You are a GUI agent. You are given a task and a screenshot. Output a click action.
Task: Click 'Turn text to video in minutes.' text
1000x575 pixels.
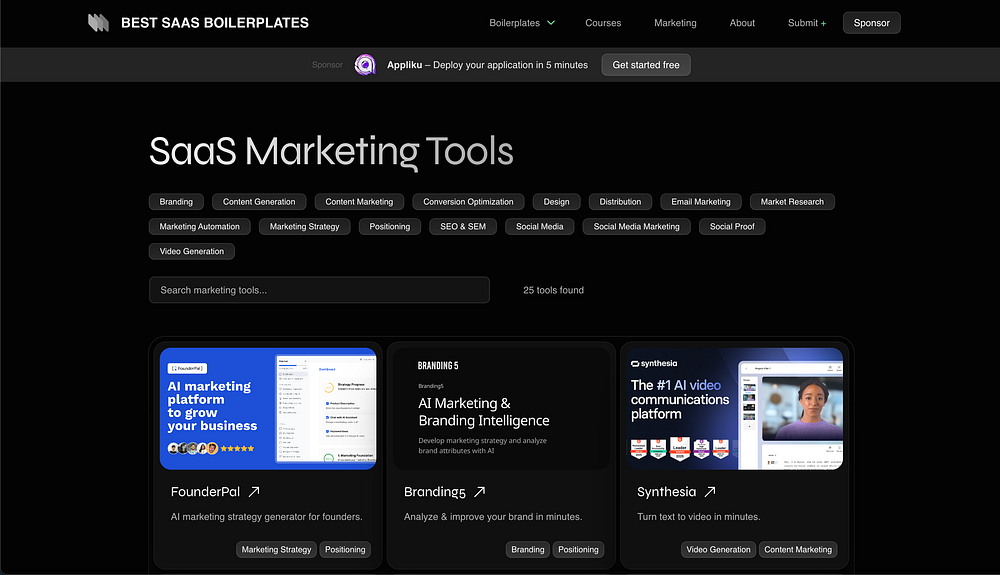[698, 517]
